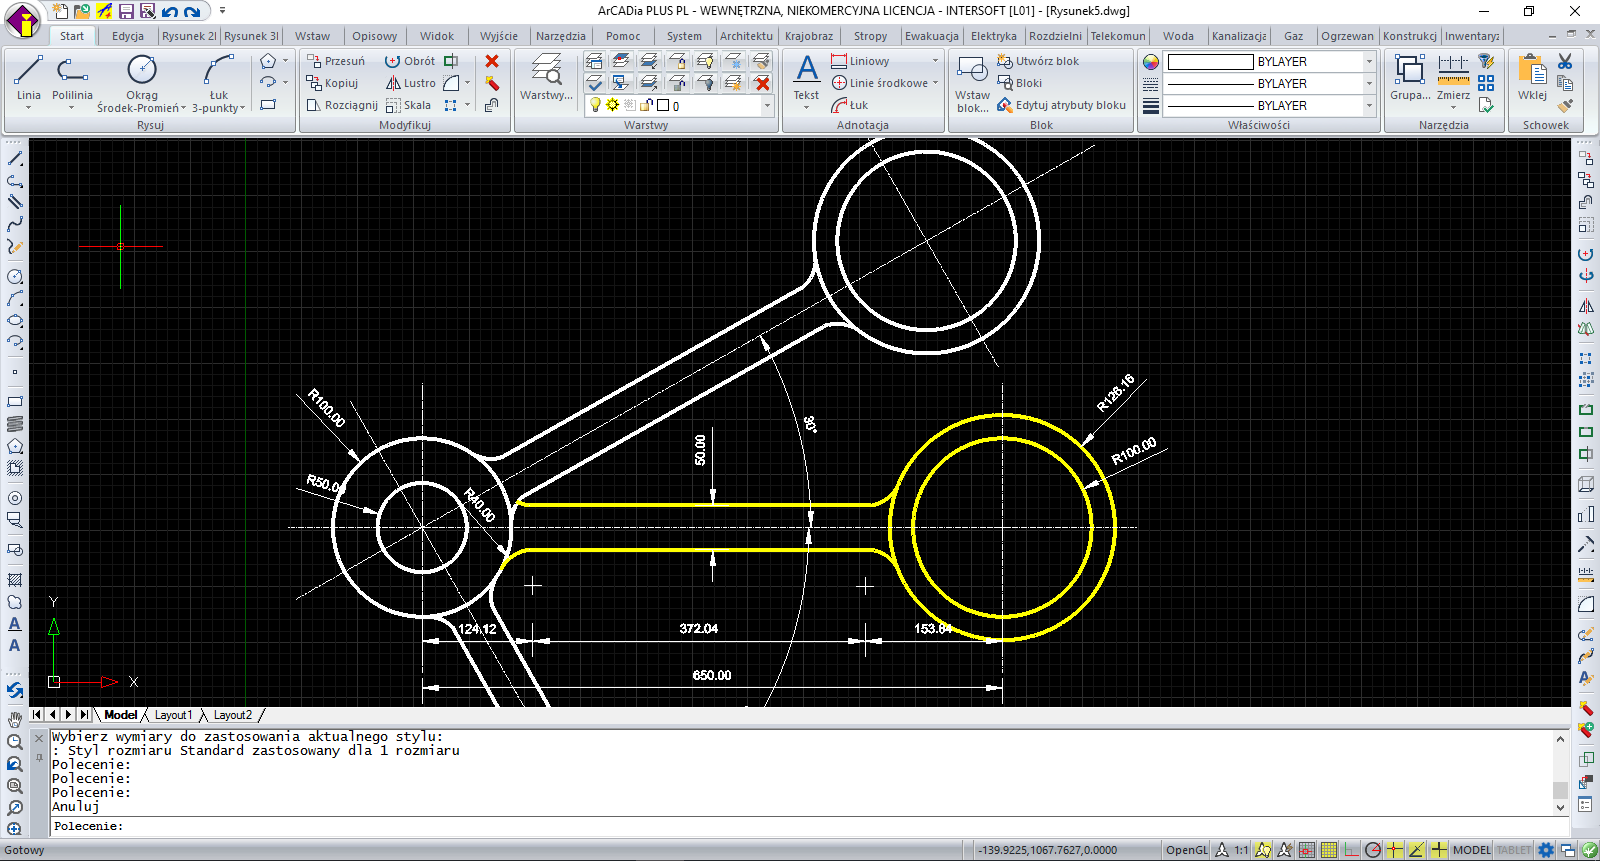The height and width of the screenshot is (861, 1600).
Task: Toggle layer 0 lock icon
Action: pos(646,105)
